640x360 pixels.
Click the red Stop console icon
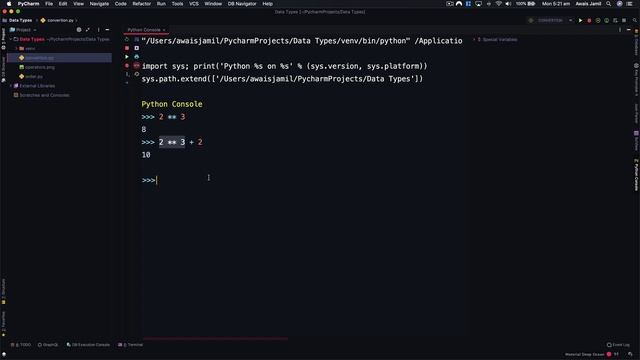click(127, 48)
